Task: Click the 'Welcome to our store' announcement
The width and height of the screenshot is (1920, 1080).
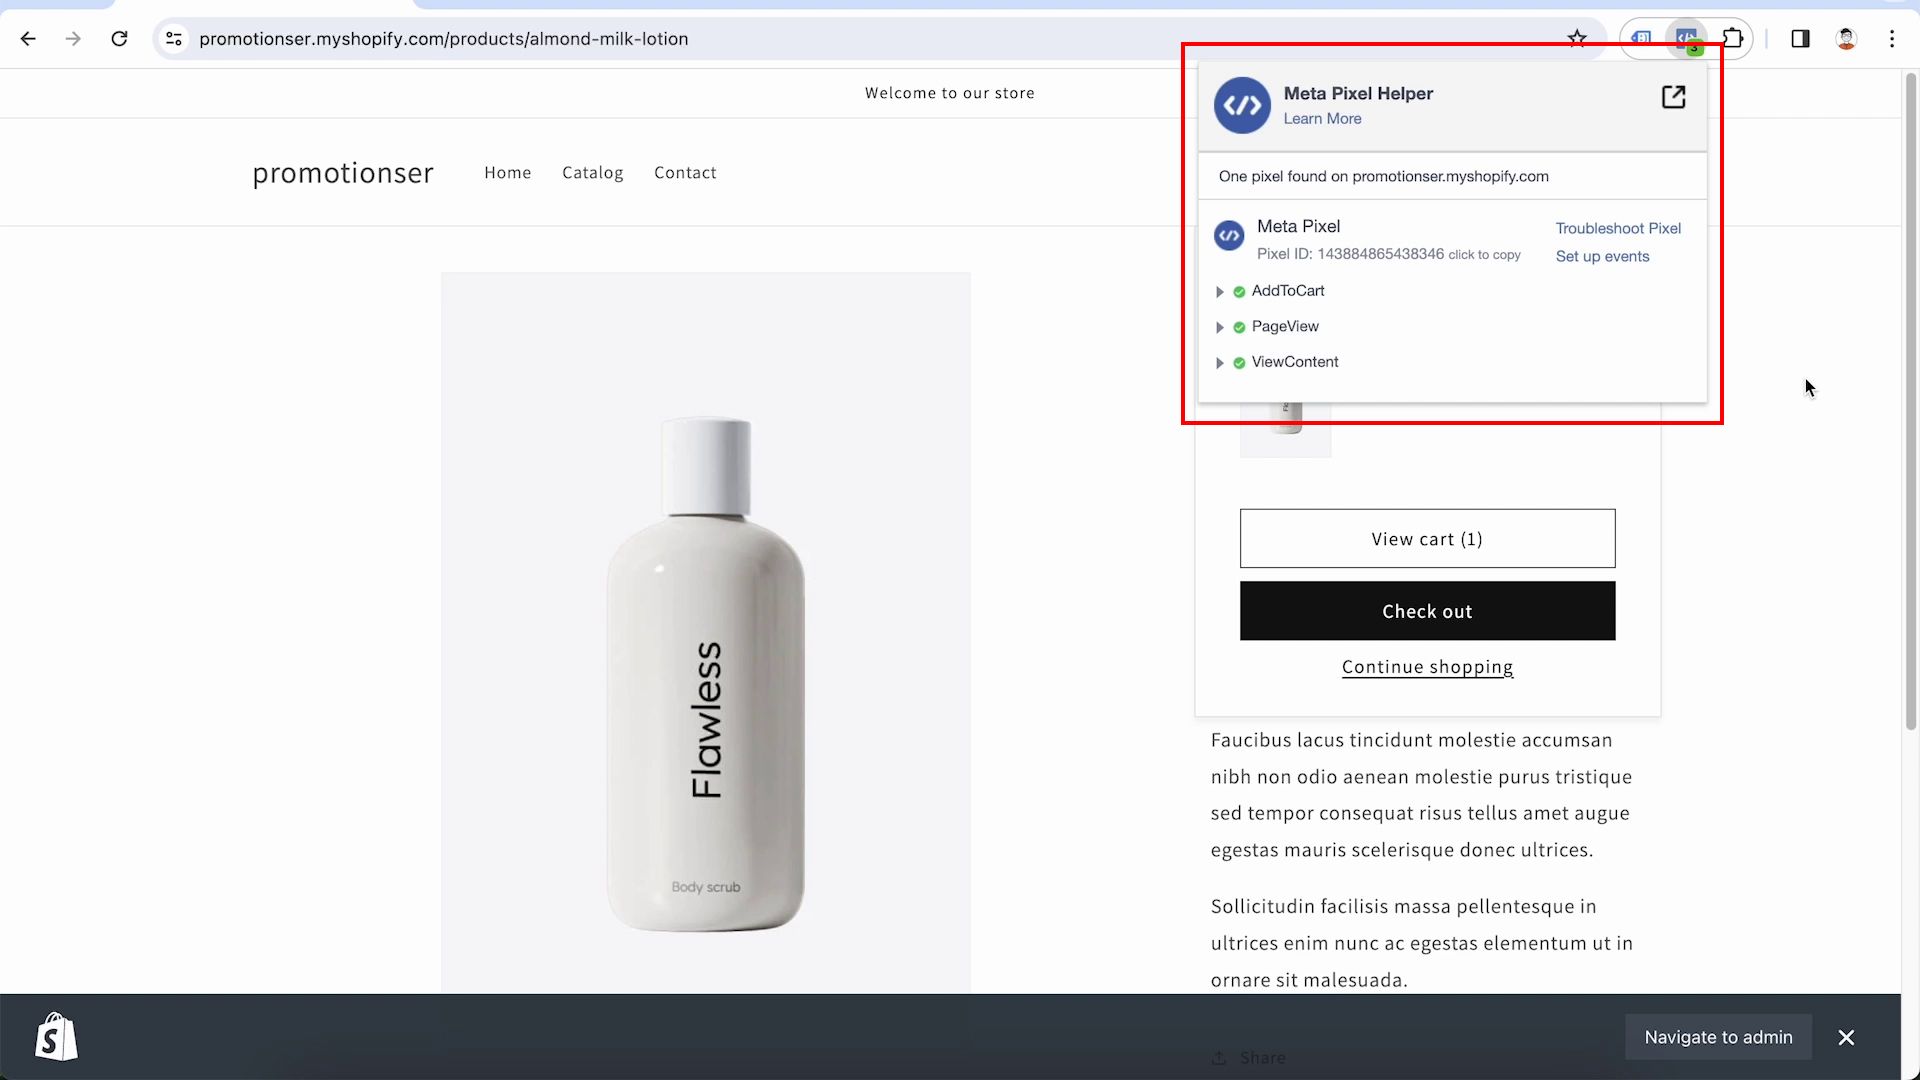Action: 949,93
